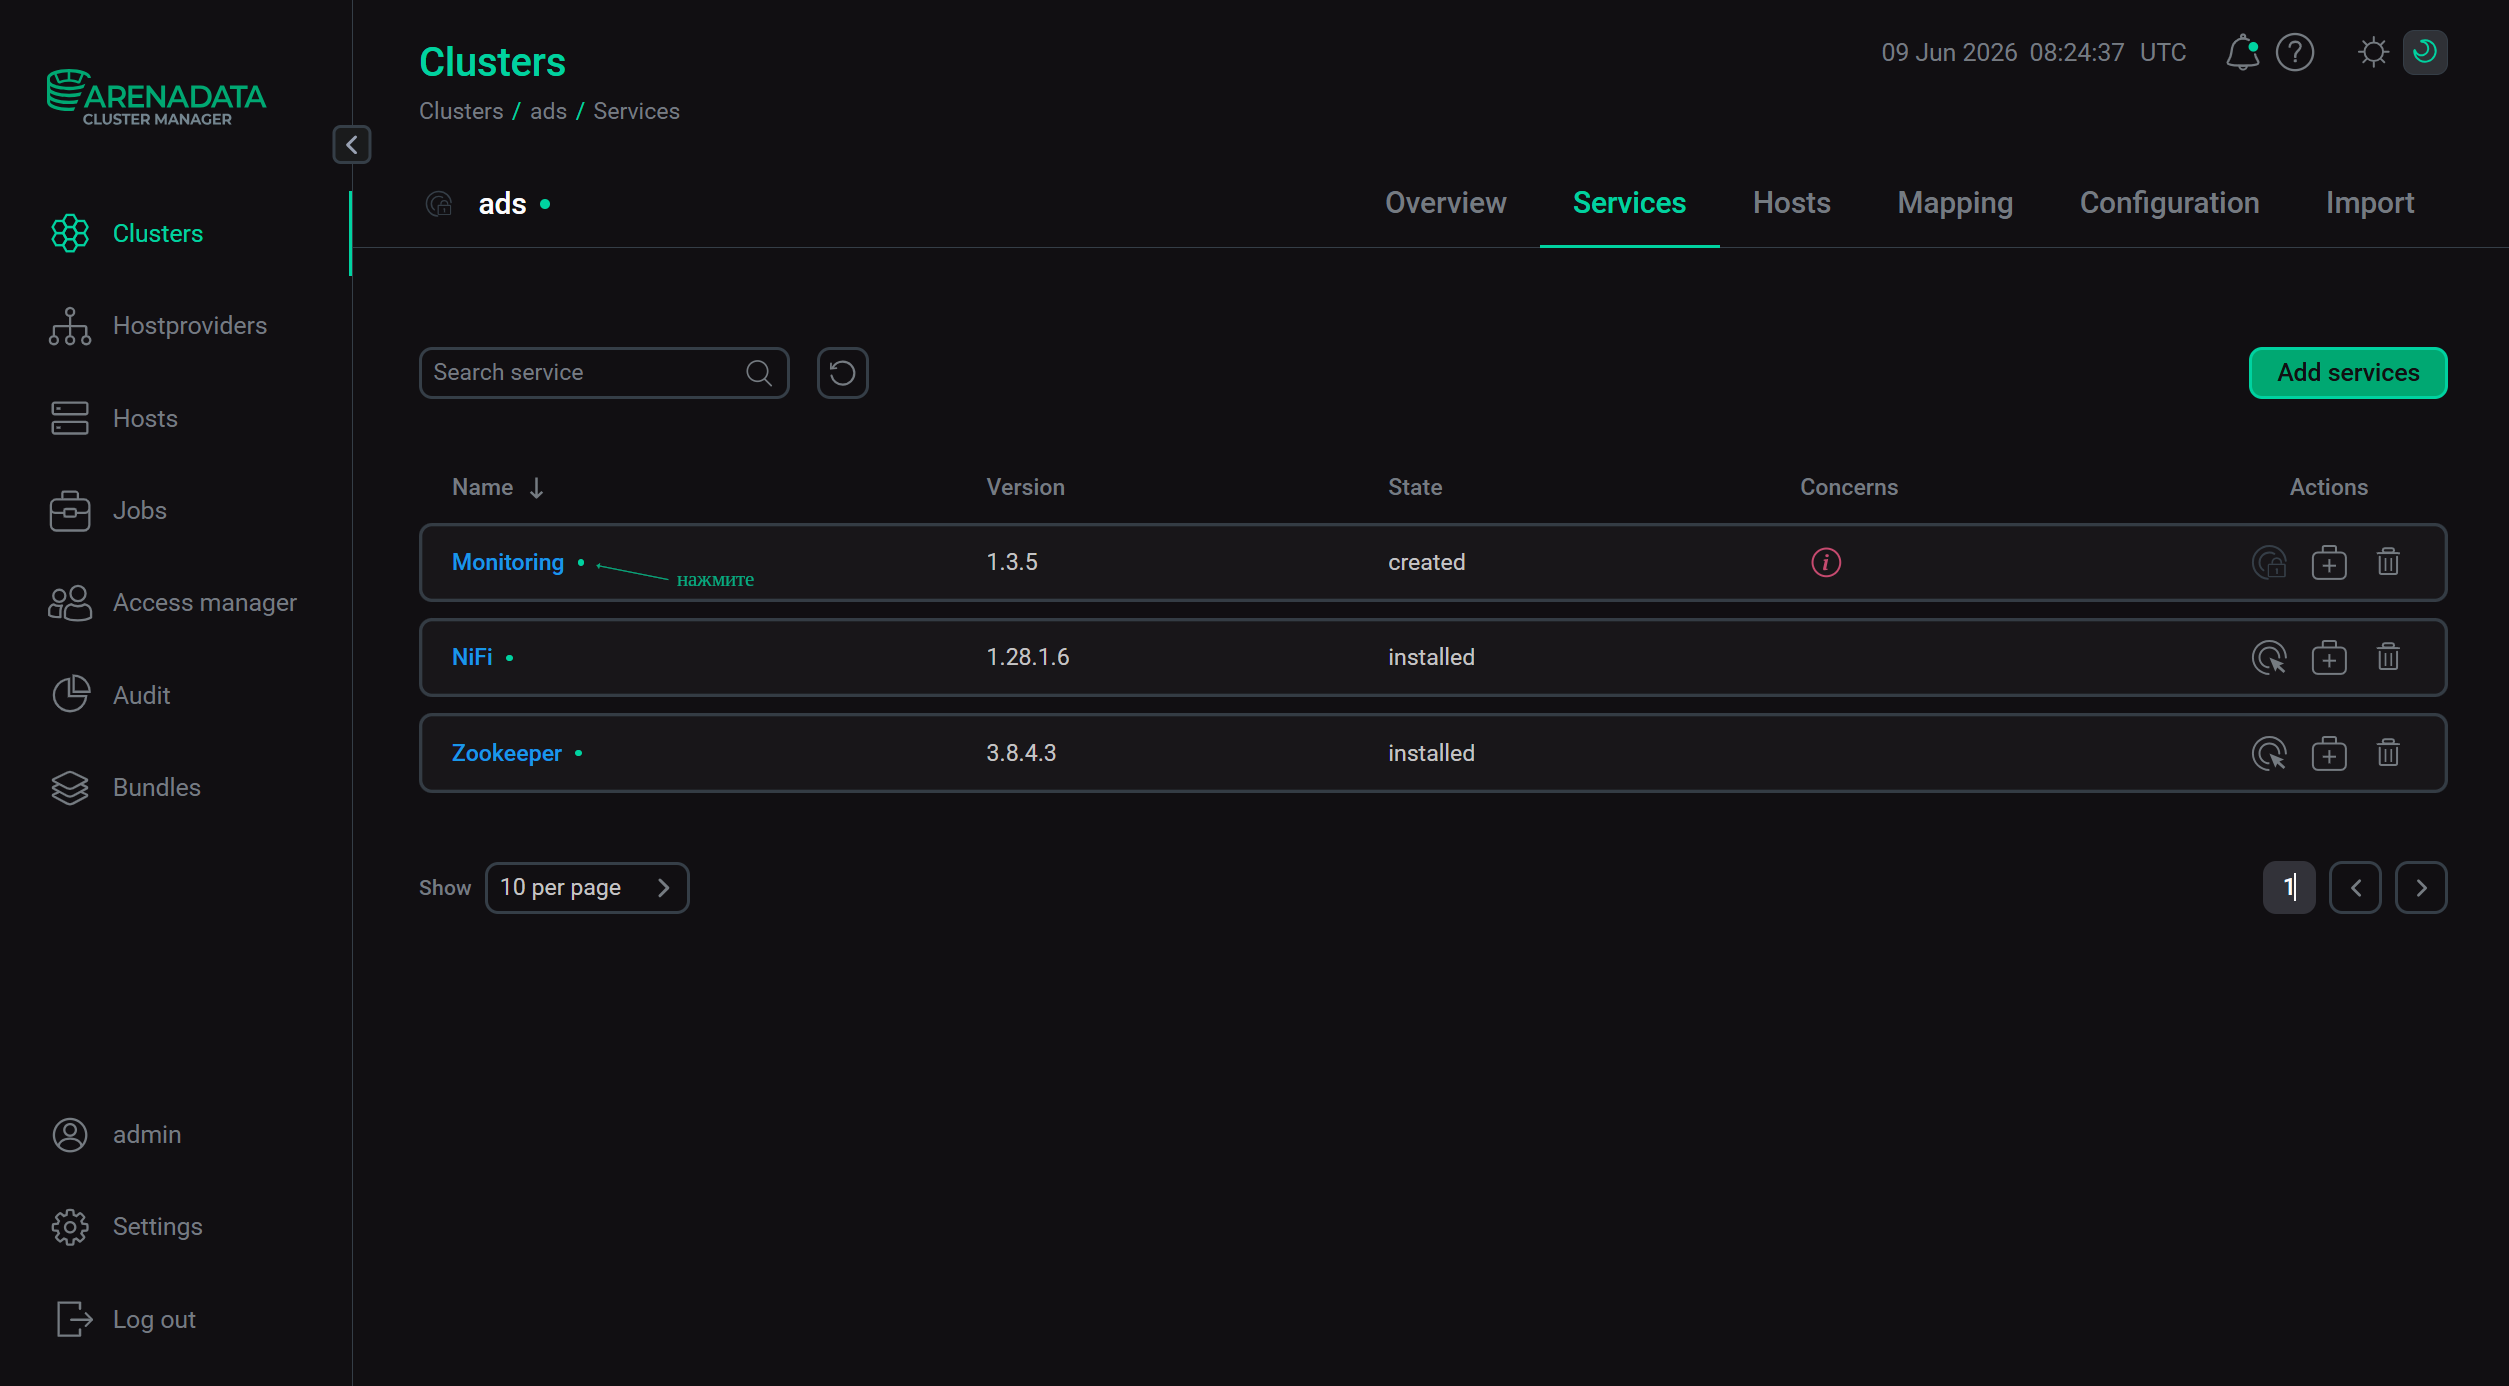Select page 1 in pagination
Image resolution: width=2509 pixels, height=1386 pixels.
(x=2289, y=888)
